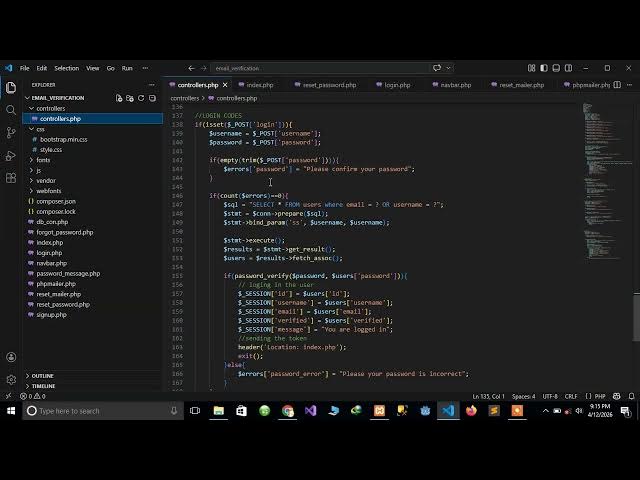
Task: Open the Manage gear icon
Action: (x=11, y=380)
